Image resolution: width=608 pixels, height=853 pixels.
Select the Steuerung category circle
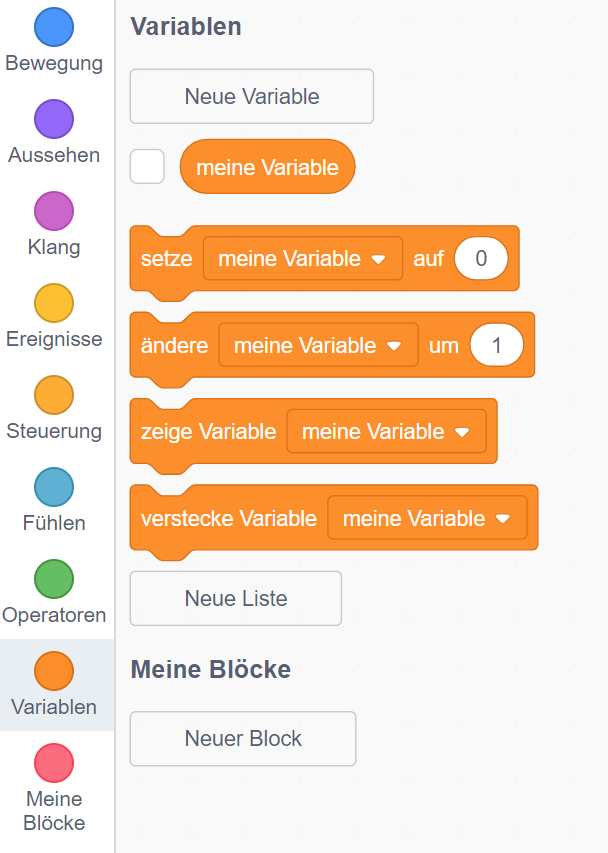click(x=54, y=395)
